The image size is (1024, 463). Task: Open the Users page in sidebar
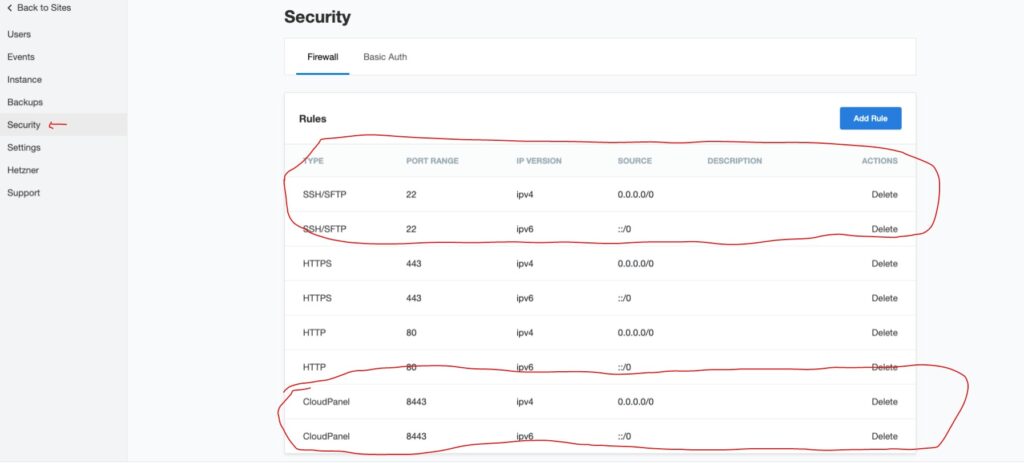[x=19, y=34]
